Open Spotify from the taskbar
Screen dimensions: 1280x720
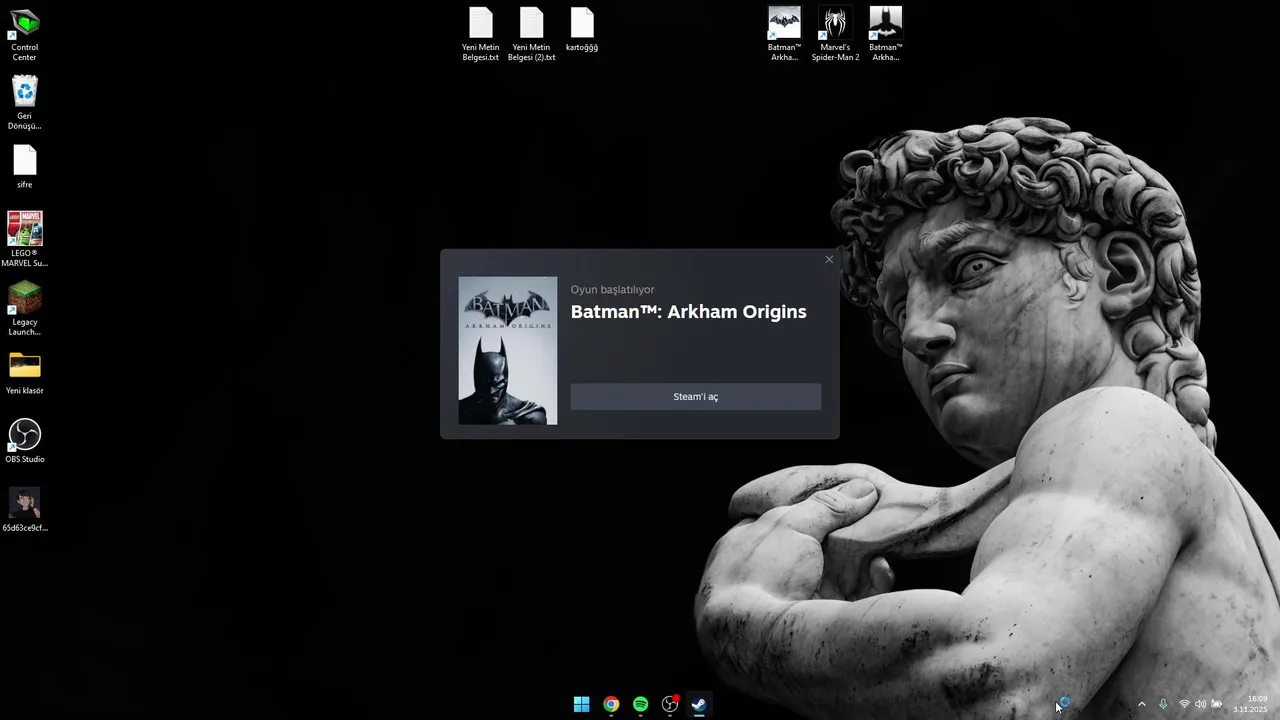pos(640,704)
